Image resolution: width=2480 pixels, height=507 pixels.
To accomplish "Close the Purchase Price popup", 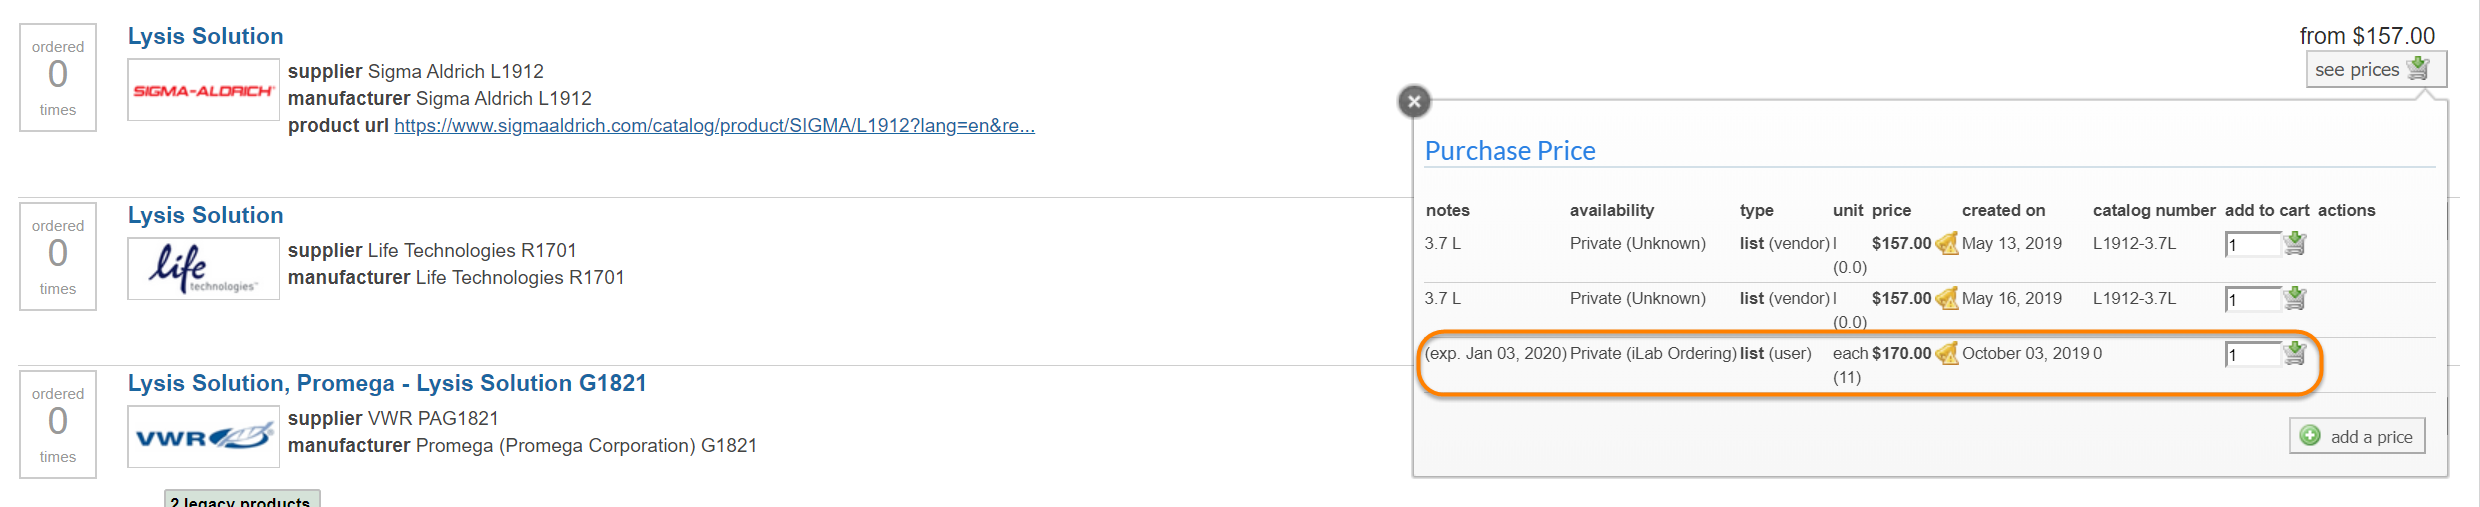I will click(1414, 101).
